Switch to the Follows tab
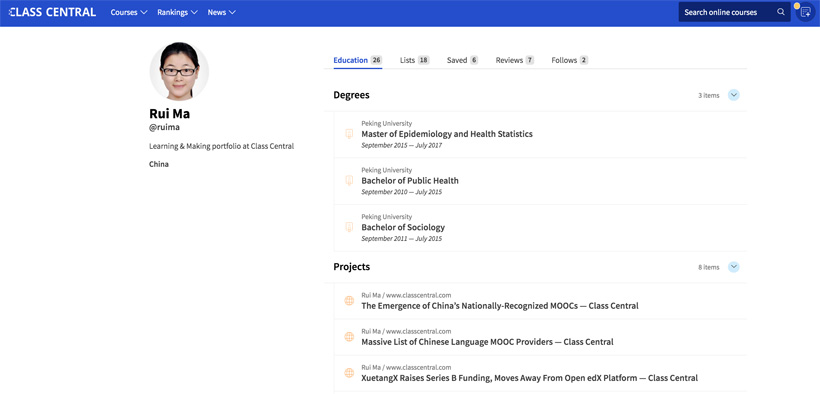The image size is (820, 394). pyautogui.click(x=570, y=60)
